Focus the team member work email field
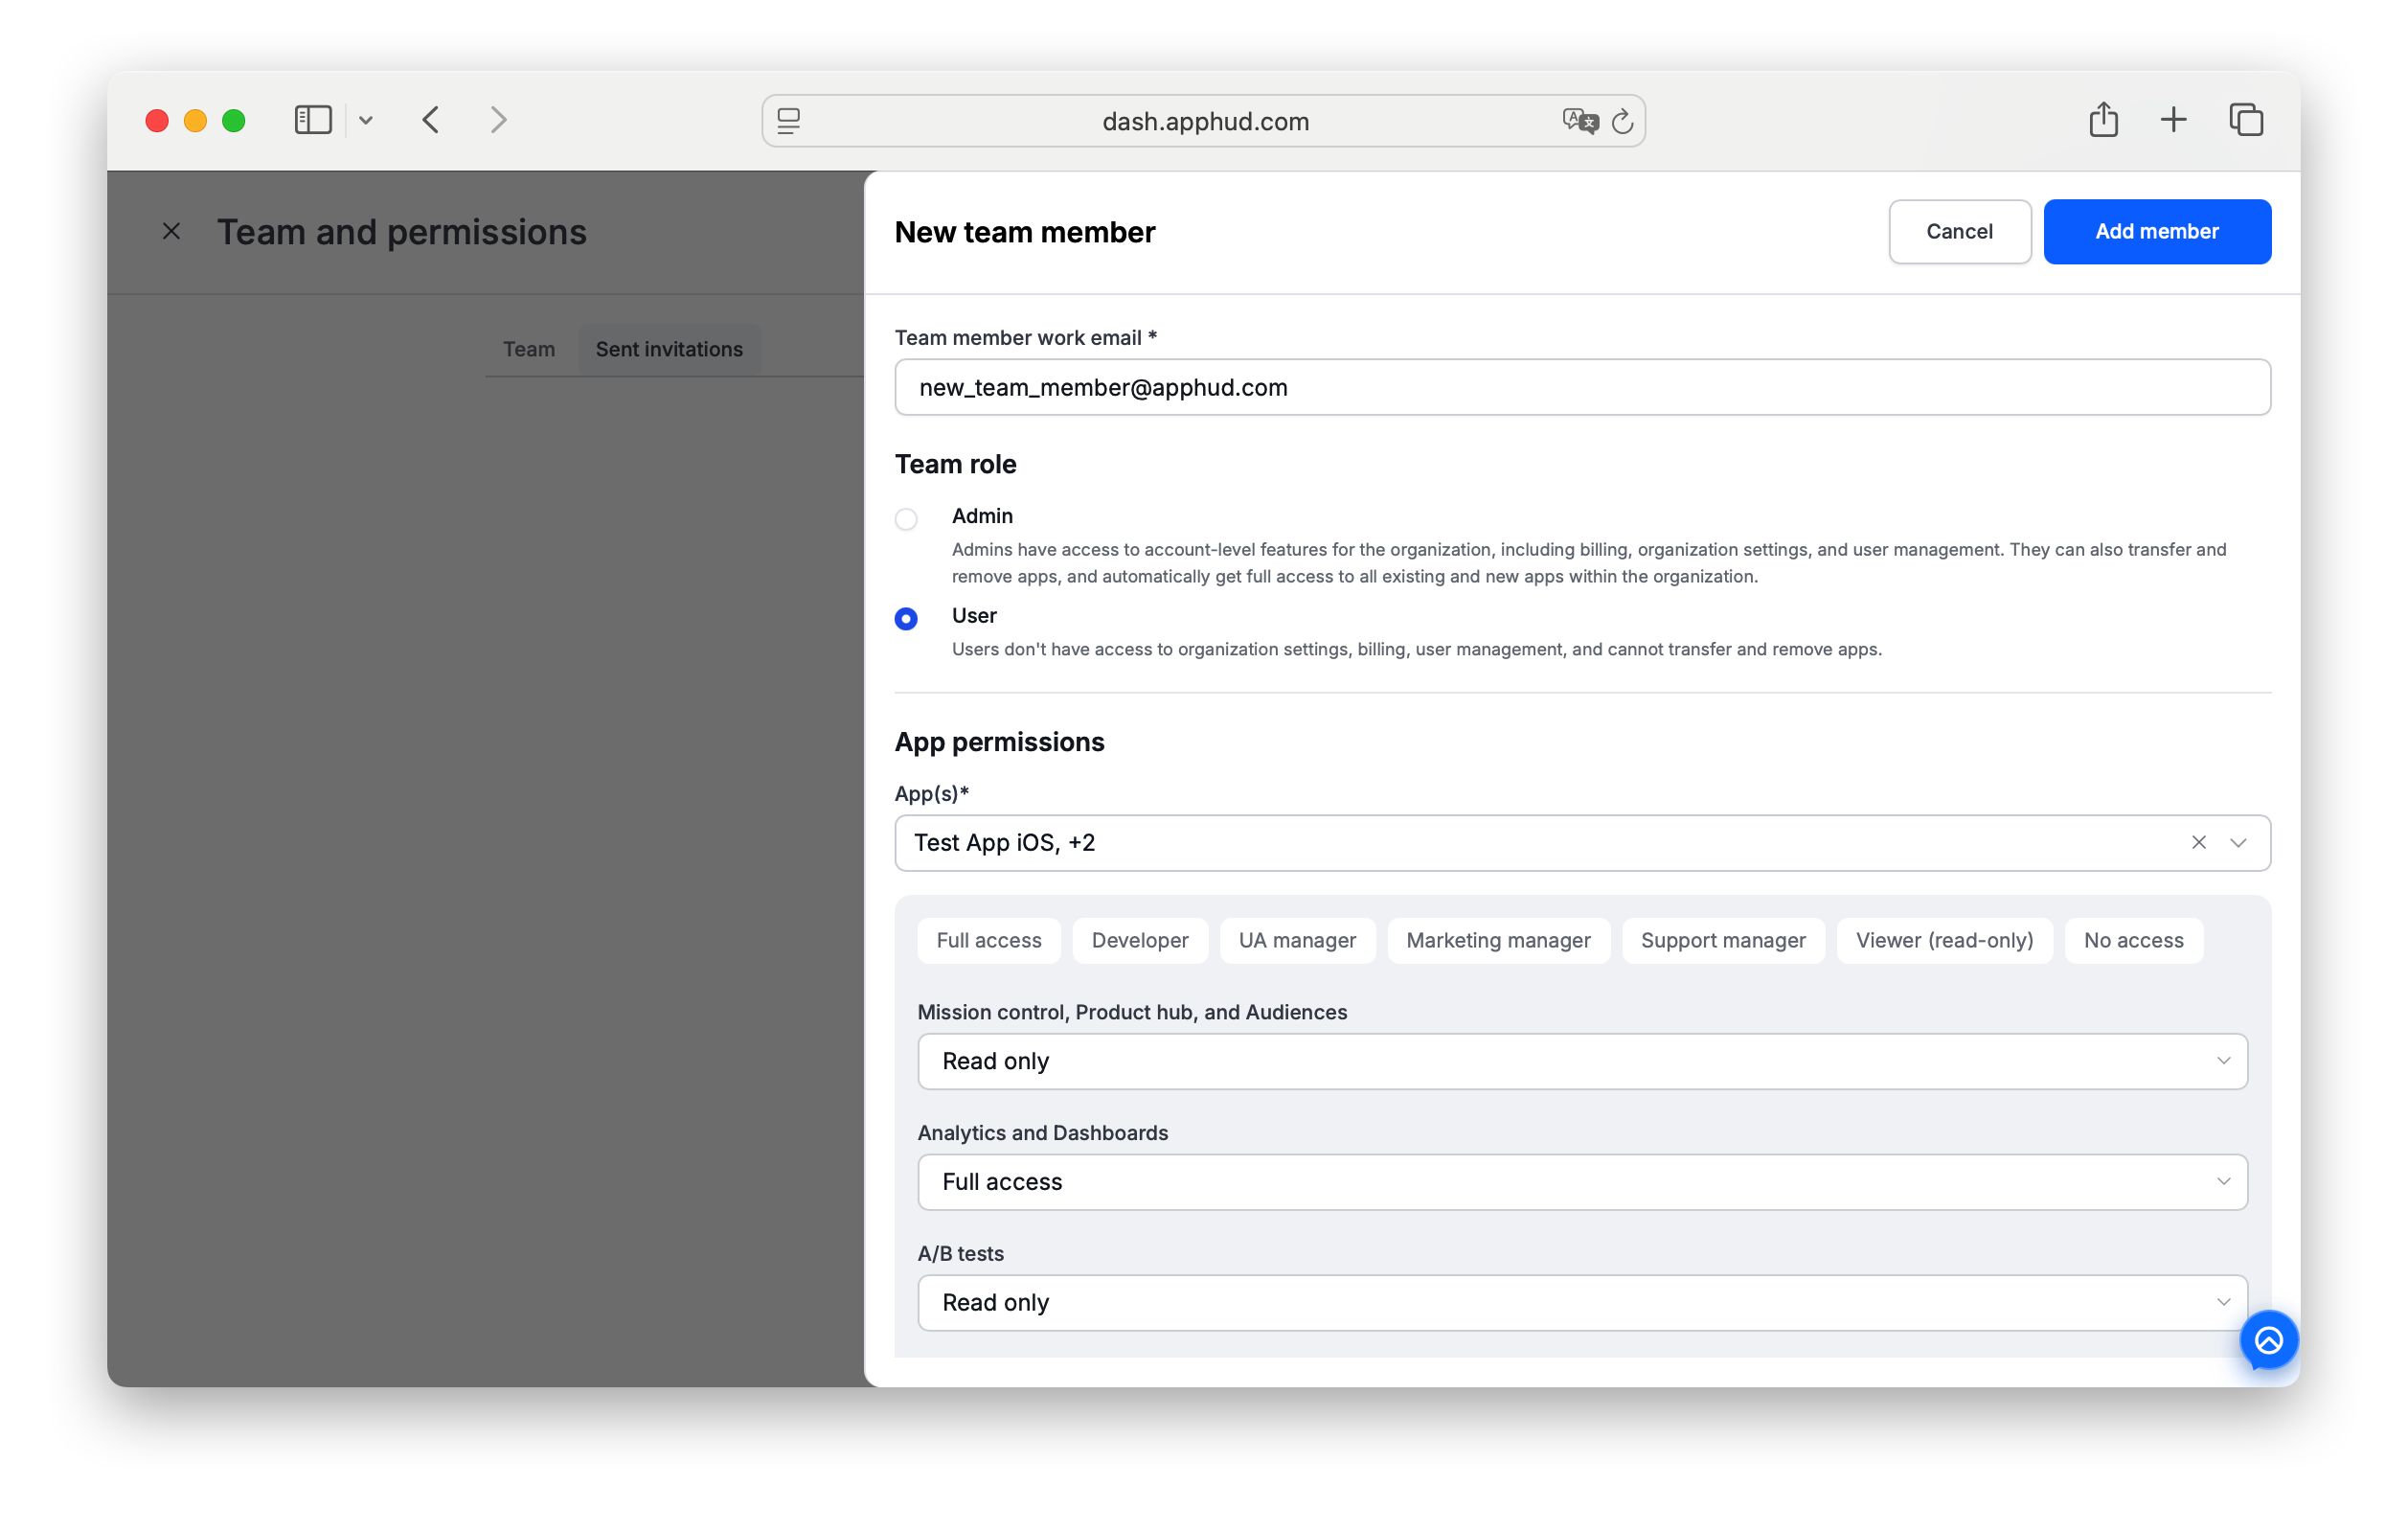The width and height of the screenshot is (2408, 1531). tap(1582, 387)
